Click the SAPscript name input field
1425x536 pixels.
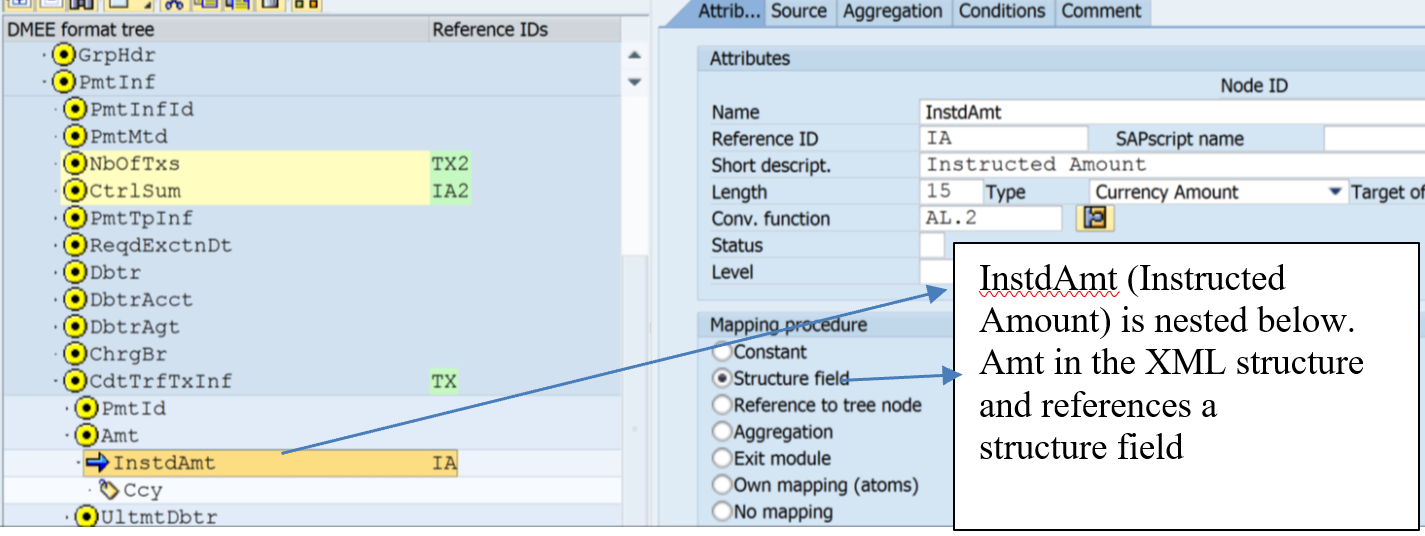click(1374, 138)
